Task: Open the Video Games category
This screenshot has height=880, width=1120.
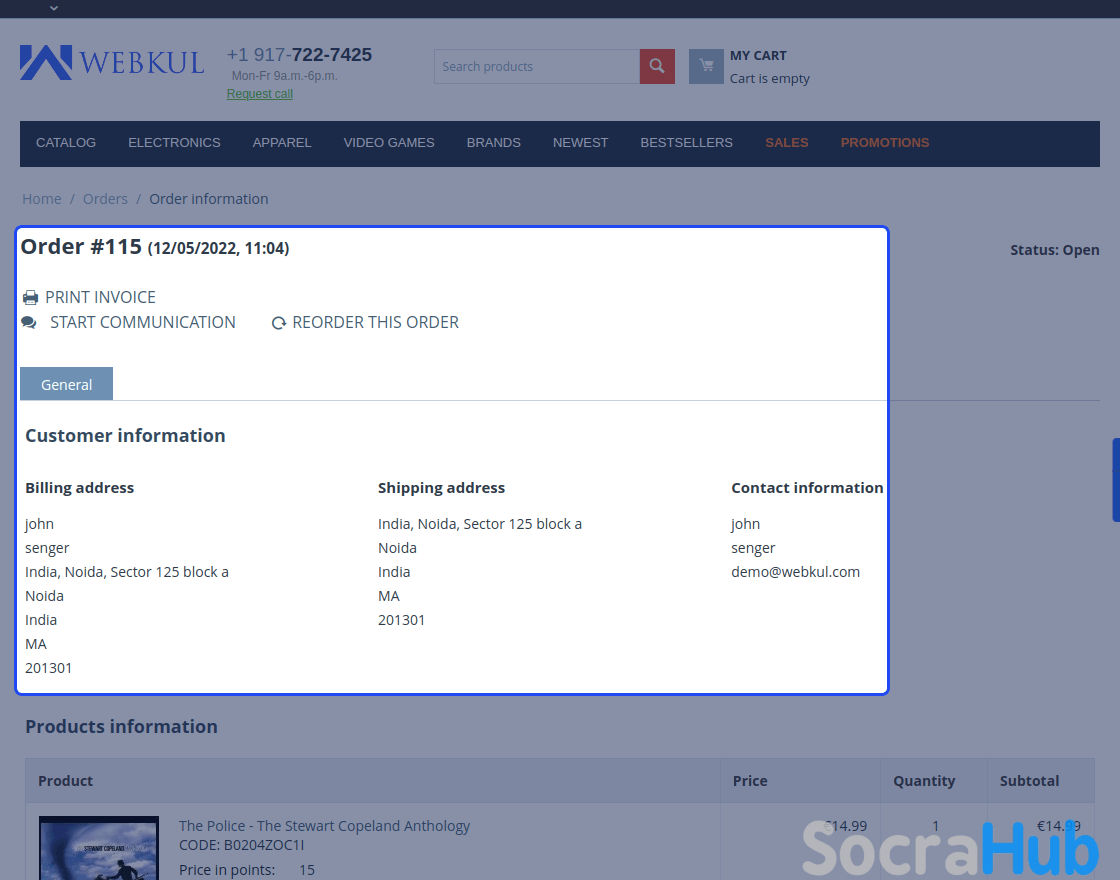Action: click(x=389, y=143)
